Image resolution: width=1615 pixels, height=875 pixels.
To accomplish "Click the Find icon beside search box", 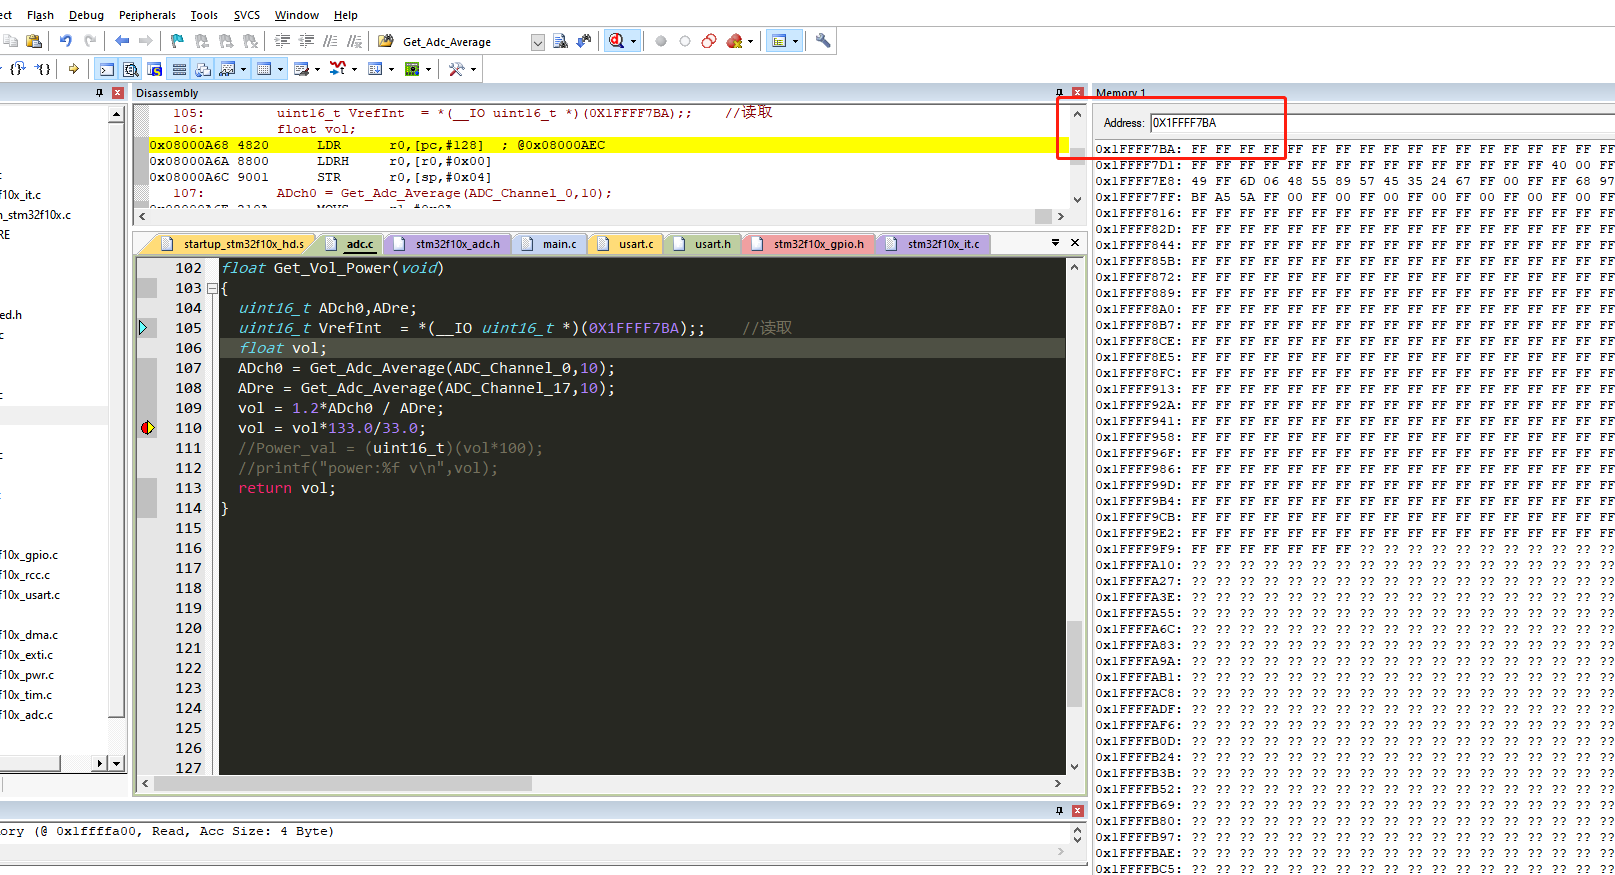I will pyautogui.click(x=560, y=41).
